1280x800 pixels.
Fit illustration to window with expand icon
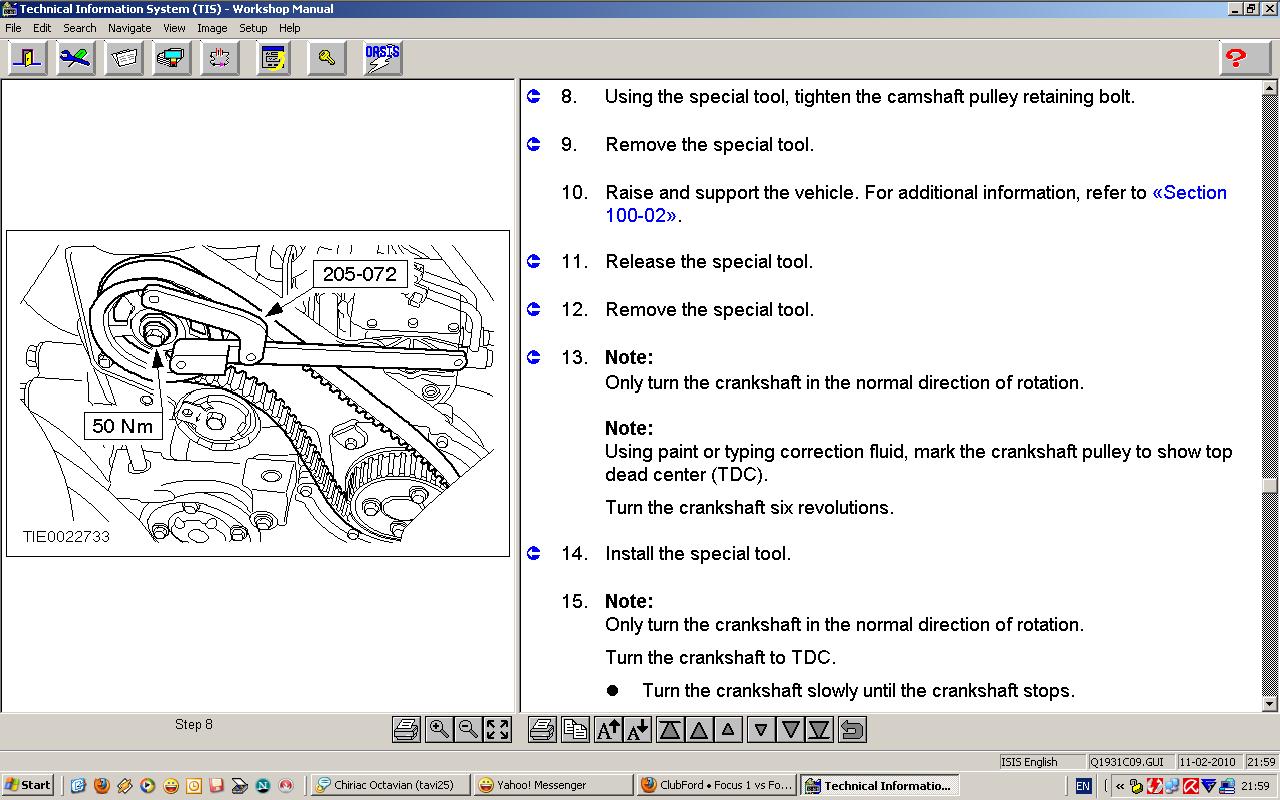pos(498,730)
